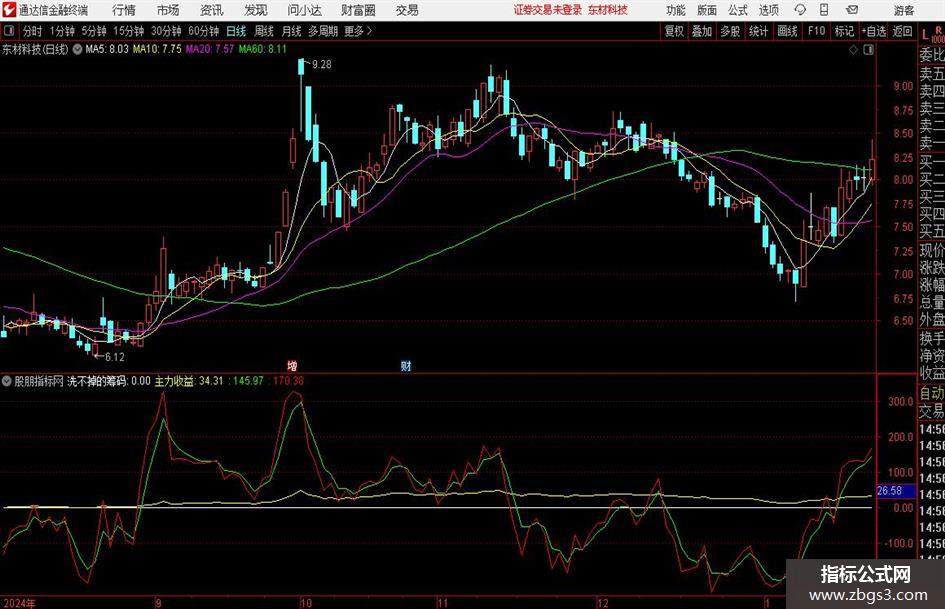Click the 洗不掉的筹码: 0.00 label

[x=109, y=381]
